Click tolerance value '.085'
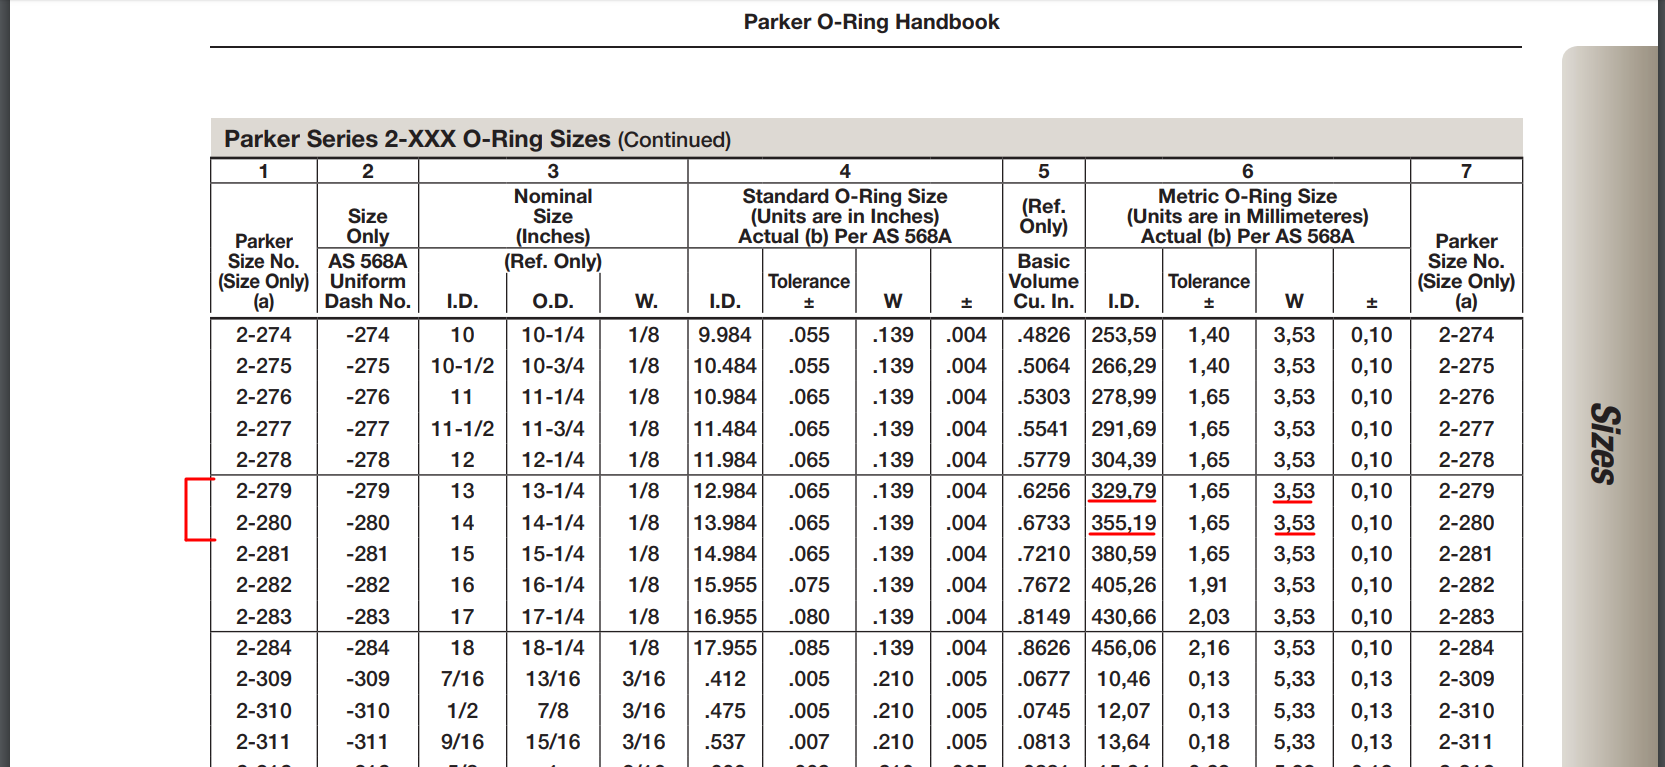This screenshot has width=1665, height=767. click(x=809, y=648)
